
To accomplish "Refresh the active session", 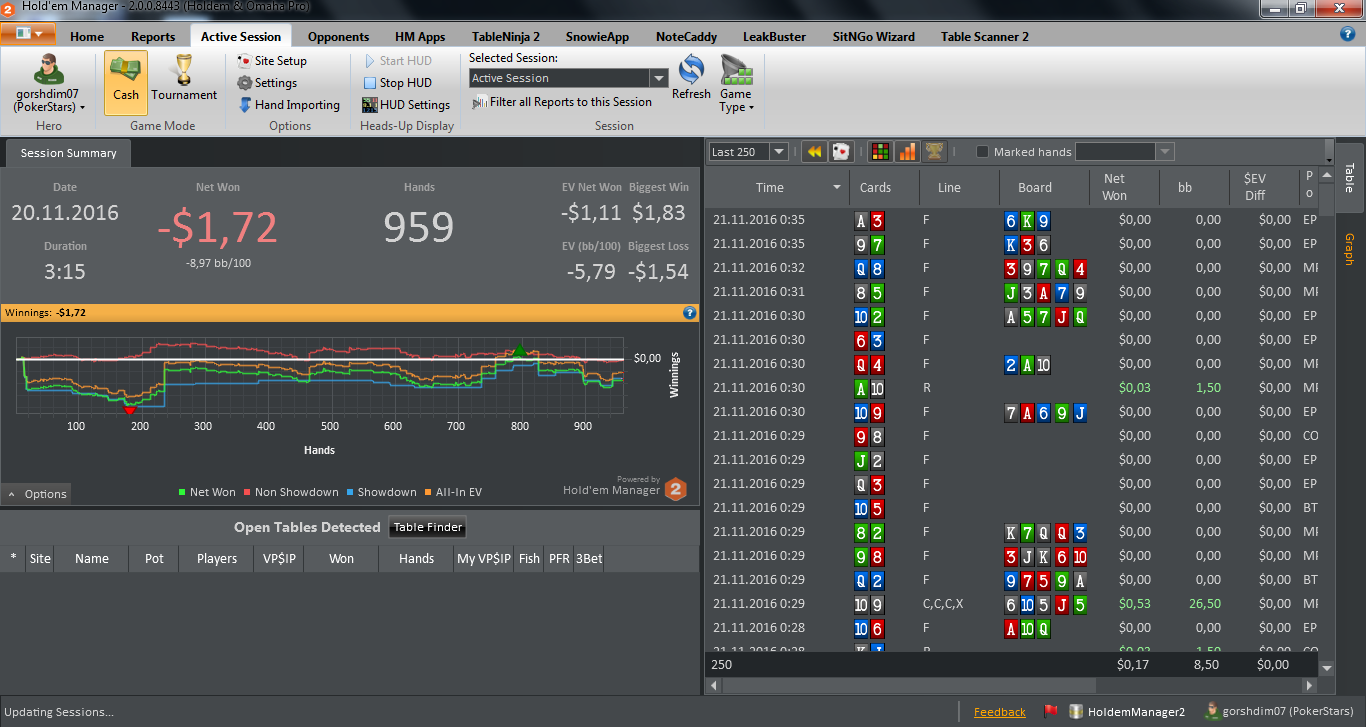I will pos(691,78).
